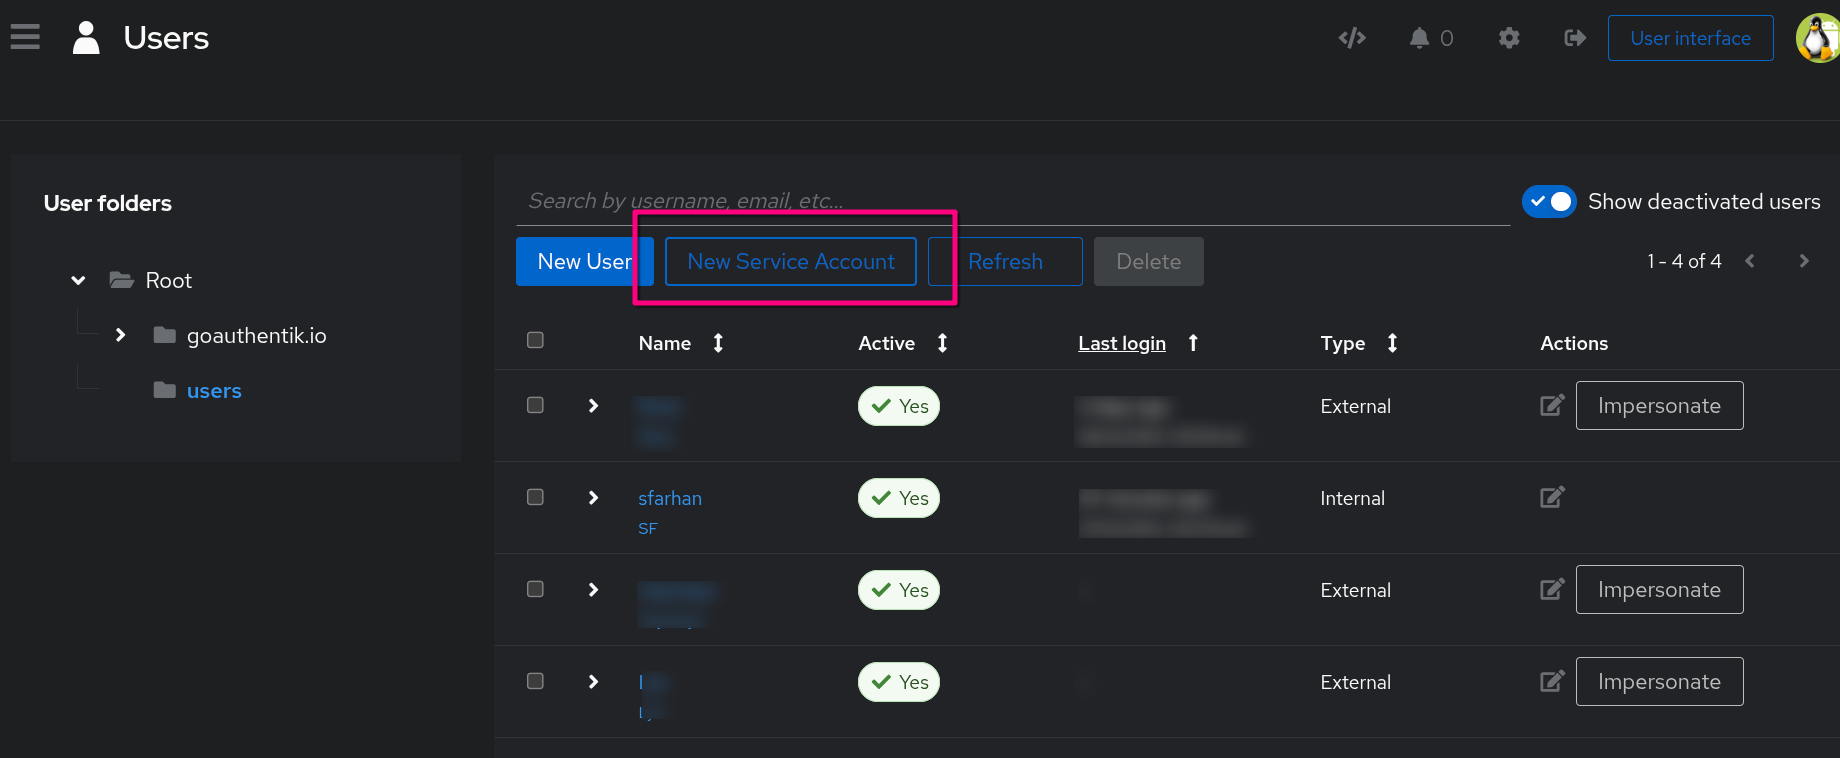
Task: Disable the Show deactivated users toggle
Action: (x=1549, y=201)
